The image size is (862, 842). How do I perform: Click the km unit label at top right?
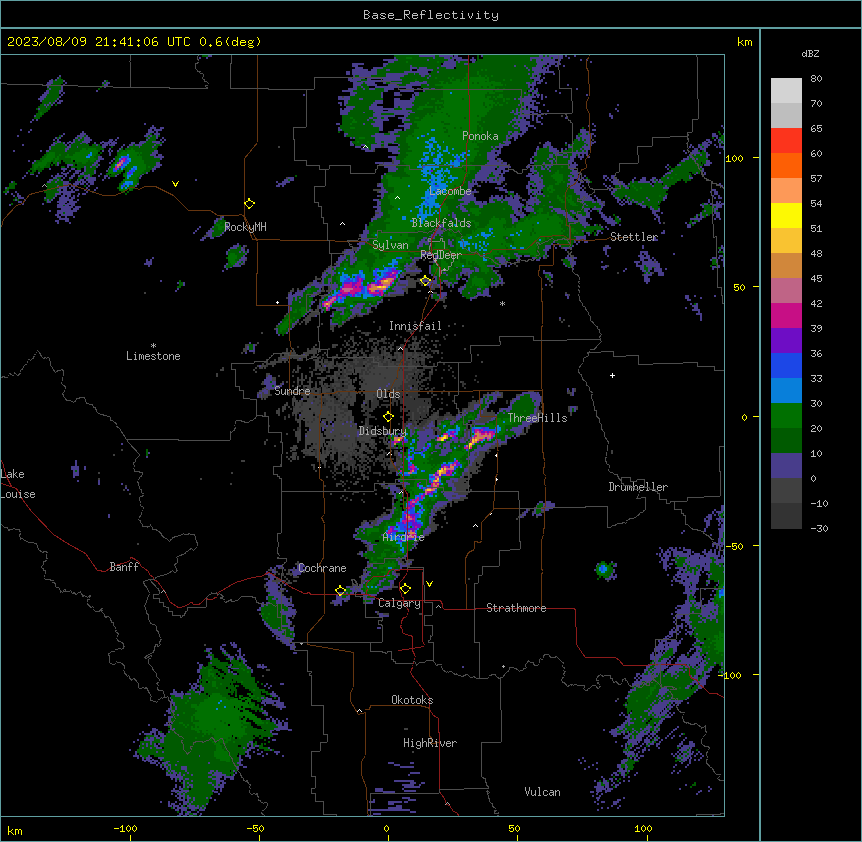click(745, 42)
